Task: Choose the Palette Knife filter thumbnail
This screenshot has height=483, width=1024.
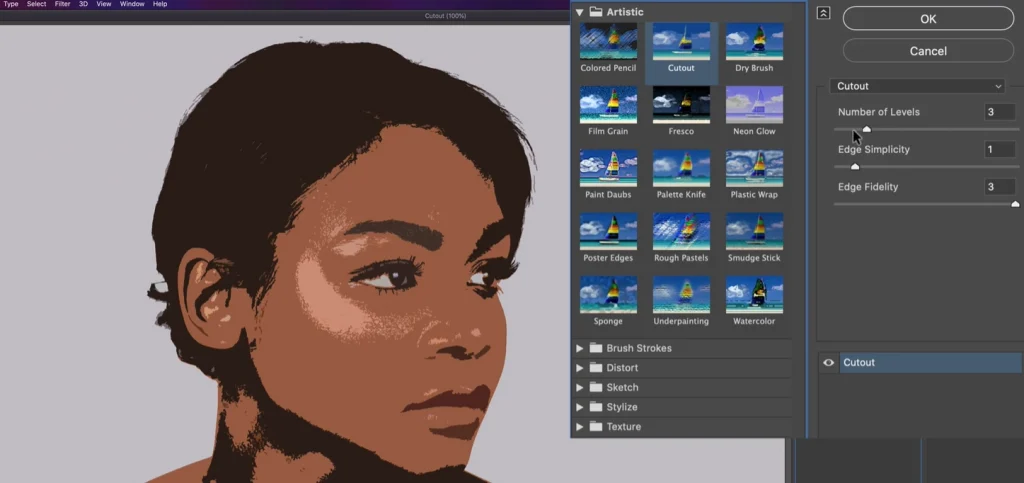Action: 681,168
